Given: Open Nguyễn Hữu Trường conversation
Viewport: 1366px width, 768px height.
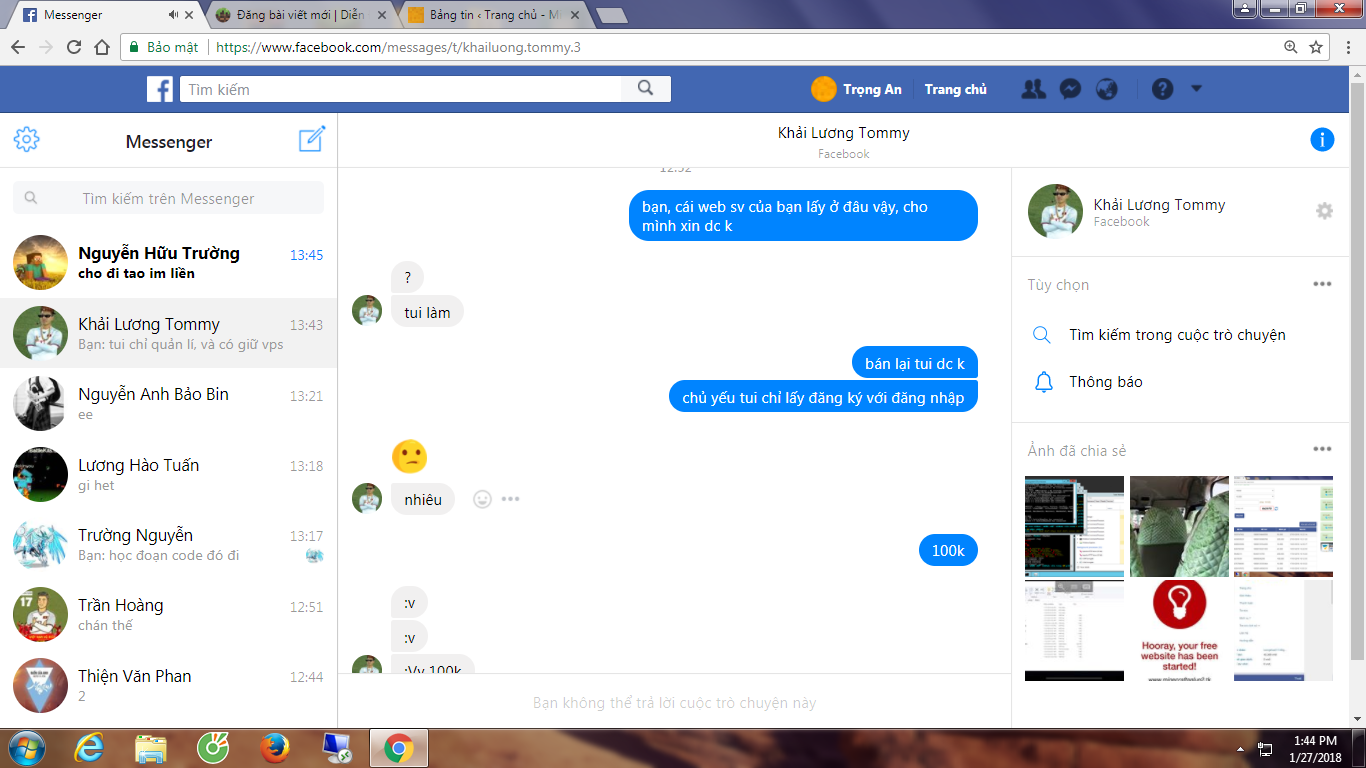Looking at the screenshot, I should click(x=169, y=263).
